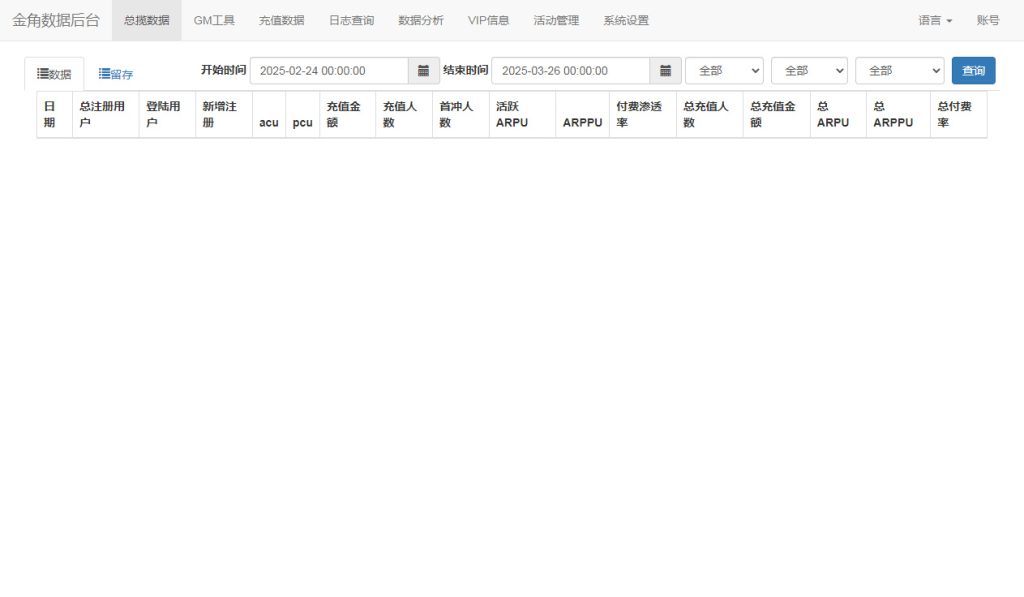1024x597 pixels.
Task: Click the start time input field
Action: pyautogui.click(x=330, y=70)
